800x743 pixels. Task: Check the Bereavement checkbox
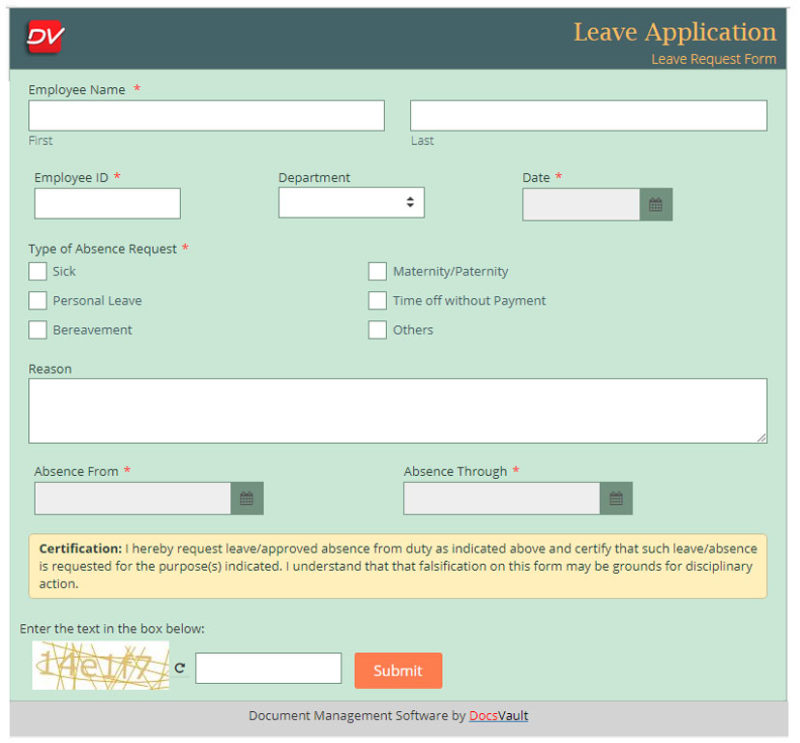37,330
